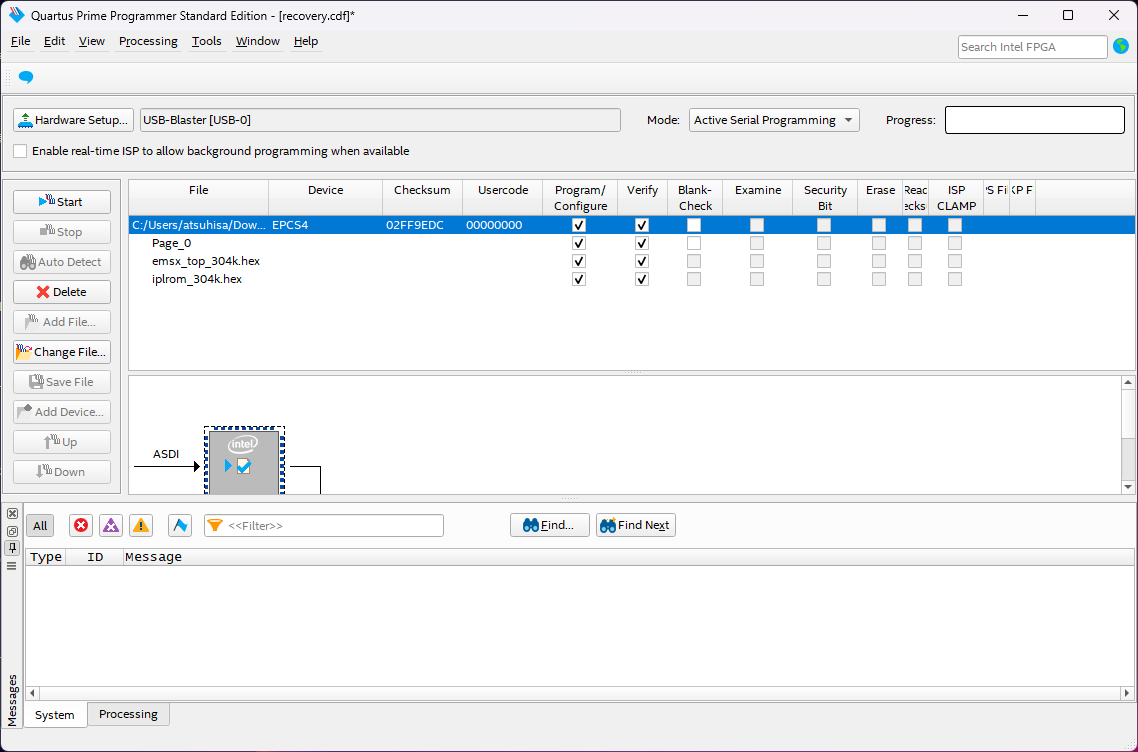Screen dimensions: 1138x752
Task: Toggle Verify for Page_0 row
Action: 642,243
